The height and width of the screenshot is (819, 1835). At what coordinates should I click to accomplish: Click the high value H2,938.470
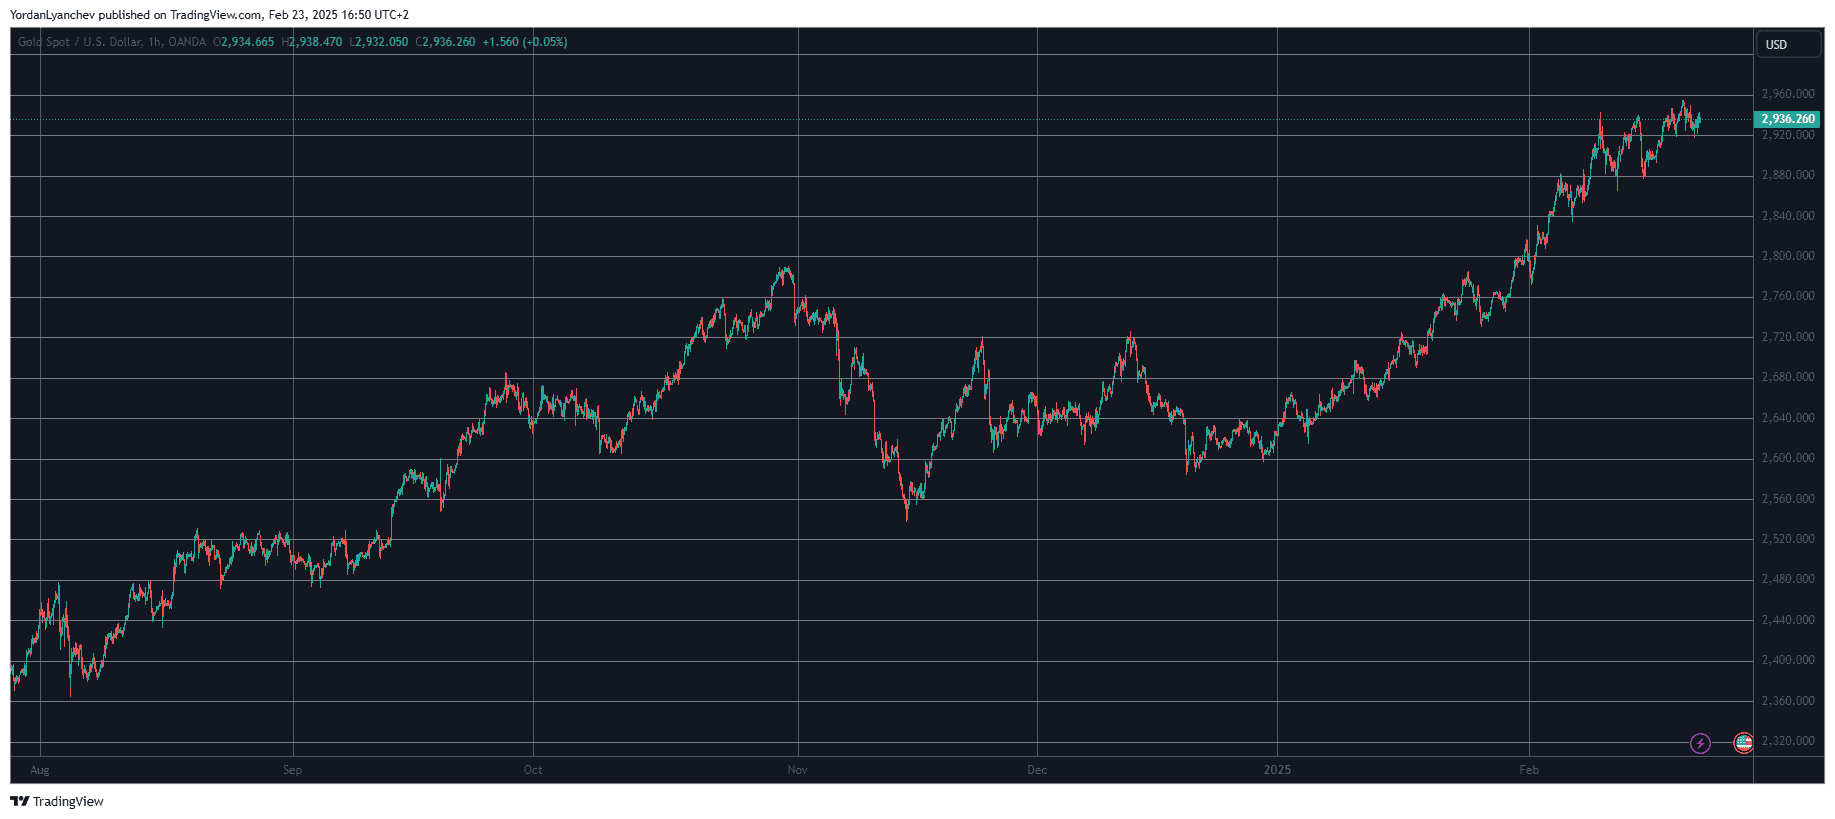[312, 42]
